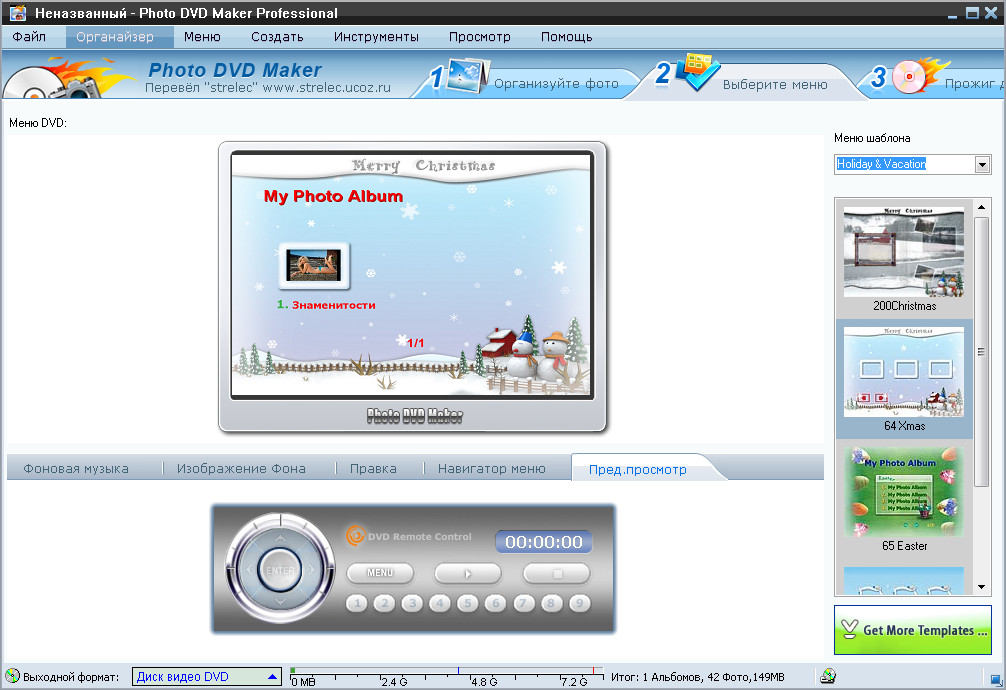This screenshot has height=690, width=1006.
Task: Click template list scroll up arrow
Action: point(982,207)
